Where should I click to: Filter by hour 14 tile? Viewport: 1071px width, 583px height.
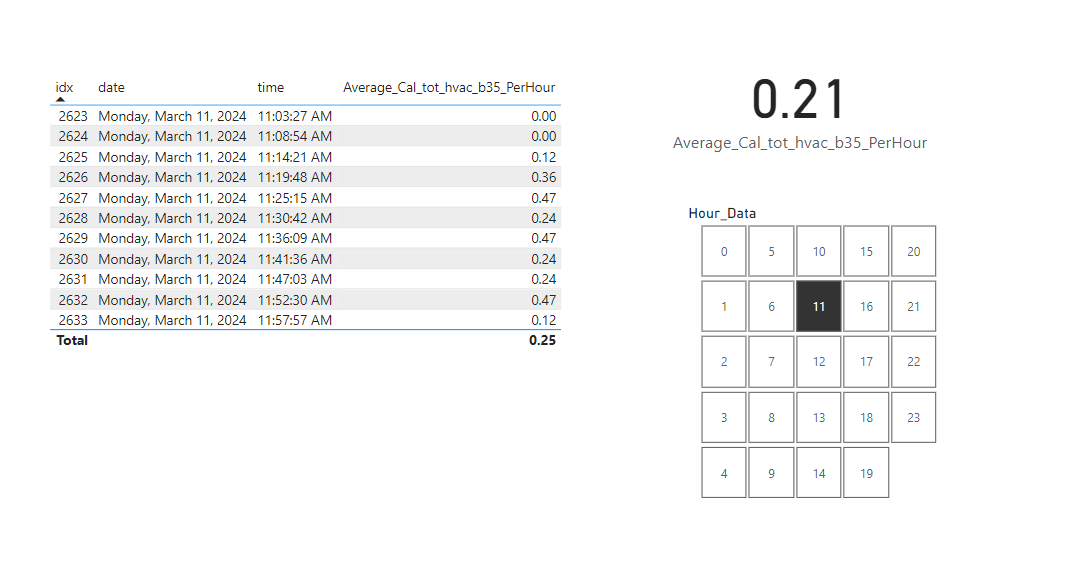[x=818, y=472]
